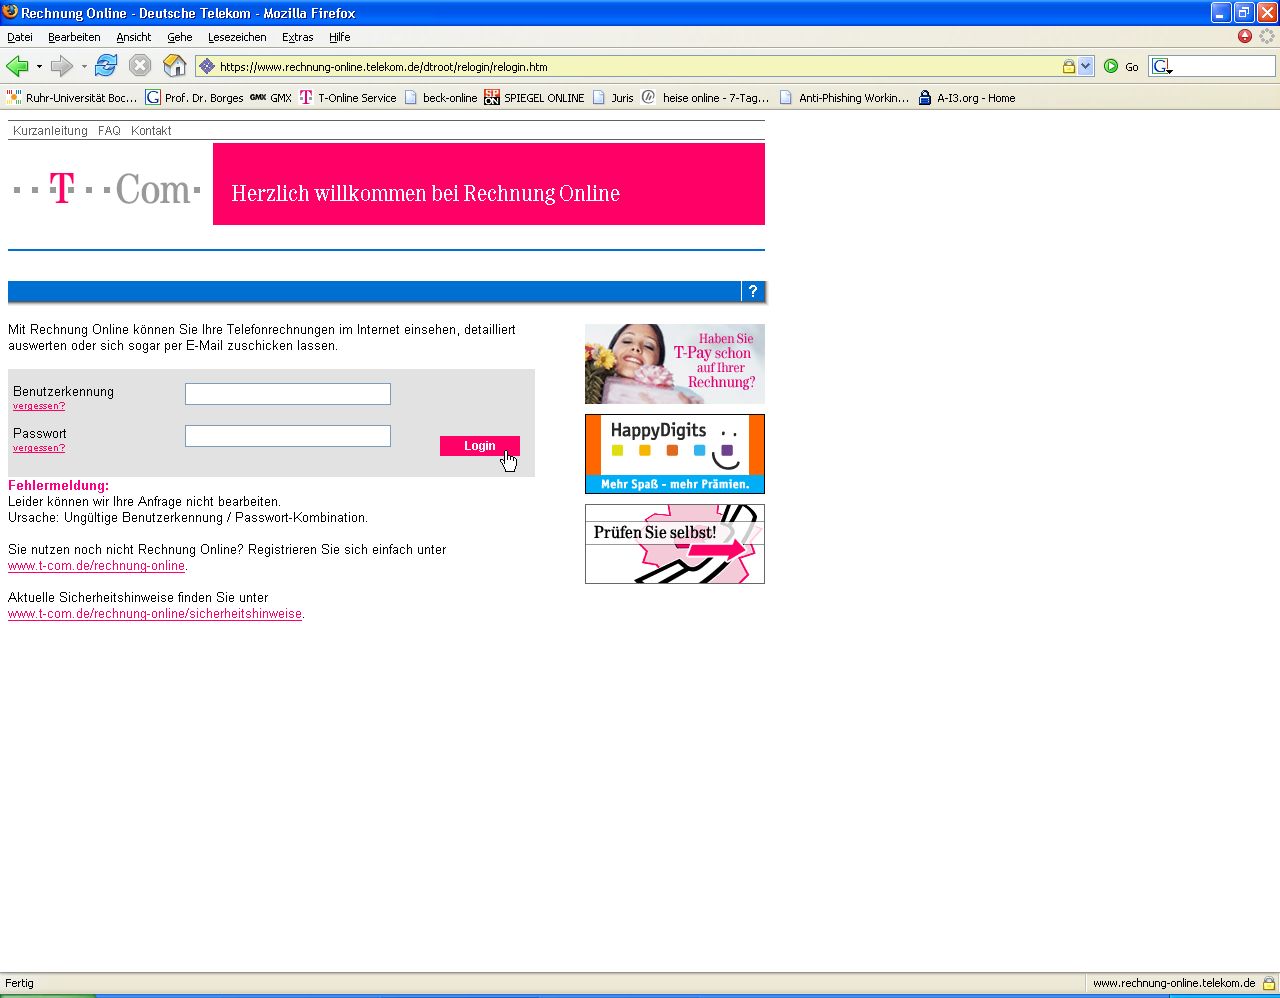
Task: Click the Fertig status text
Action: coord(19,983)
